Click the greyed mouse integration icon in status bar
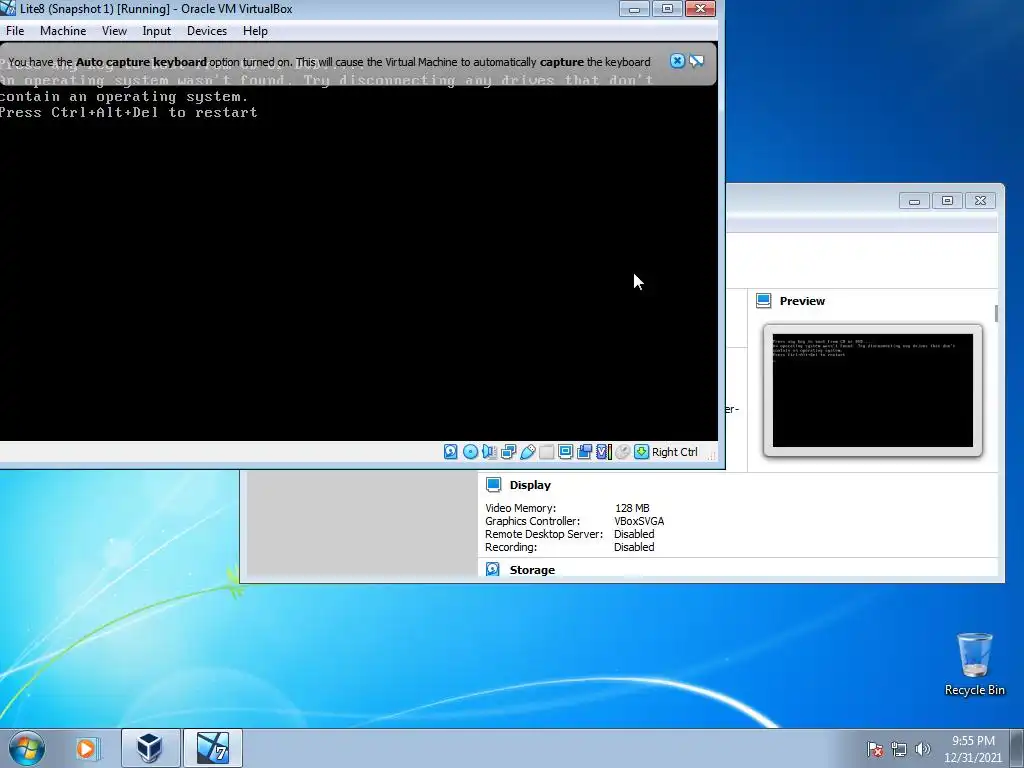 (x=622, y=452)
